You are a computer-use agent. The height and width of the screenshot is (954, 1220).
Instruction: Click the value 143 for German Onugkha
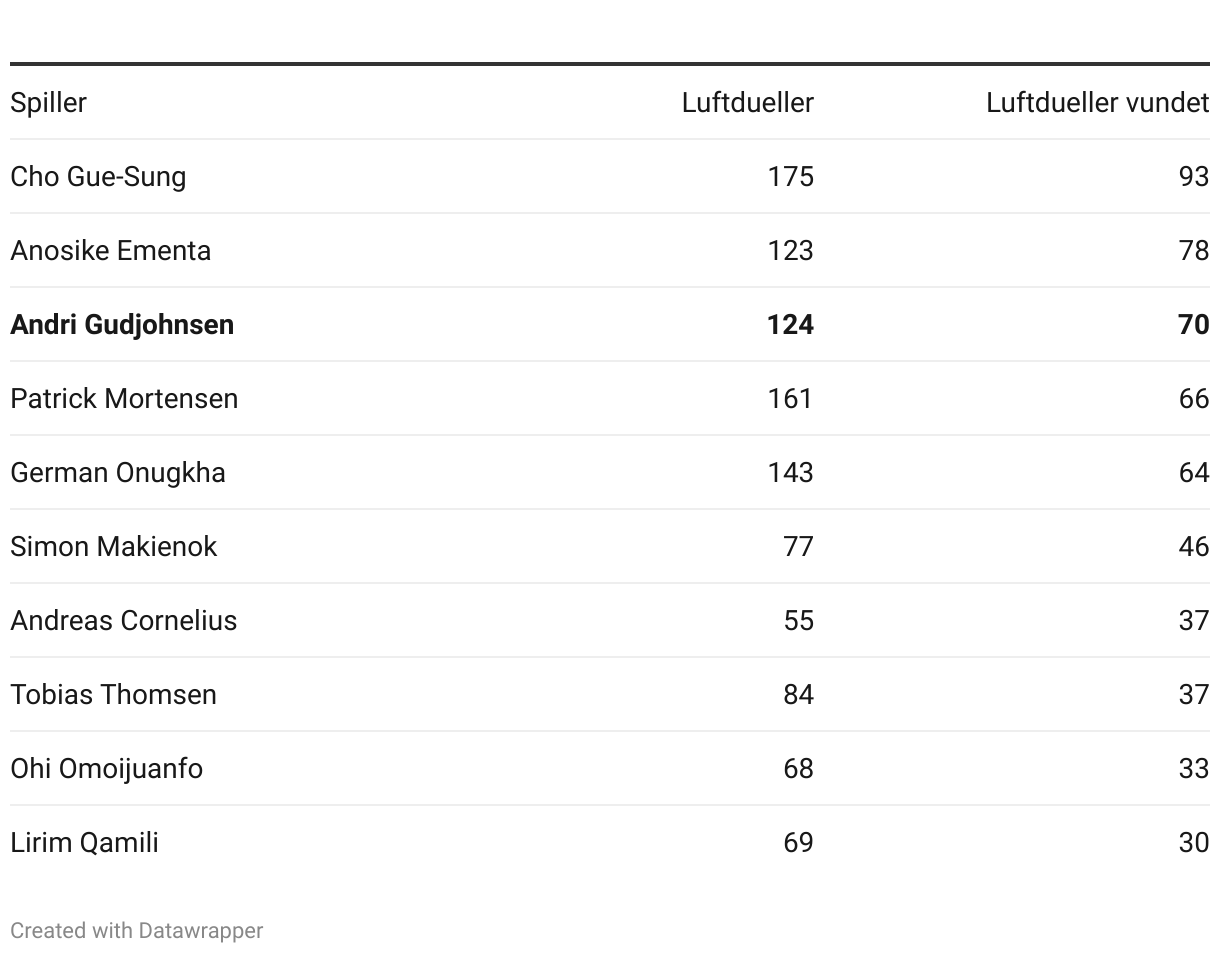click(x=790, y=473)
